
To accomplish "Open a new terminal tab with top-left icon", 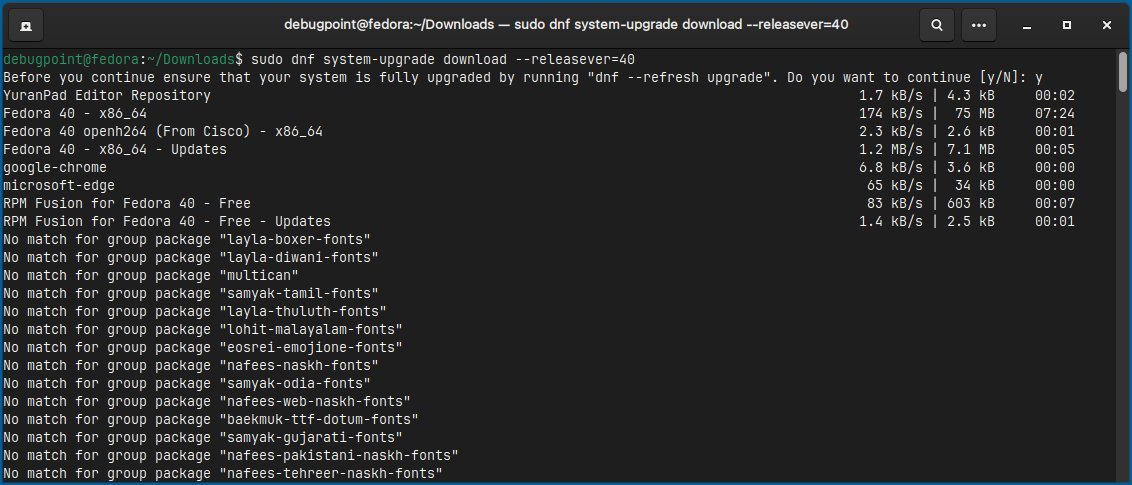I will tap(26, 25).
